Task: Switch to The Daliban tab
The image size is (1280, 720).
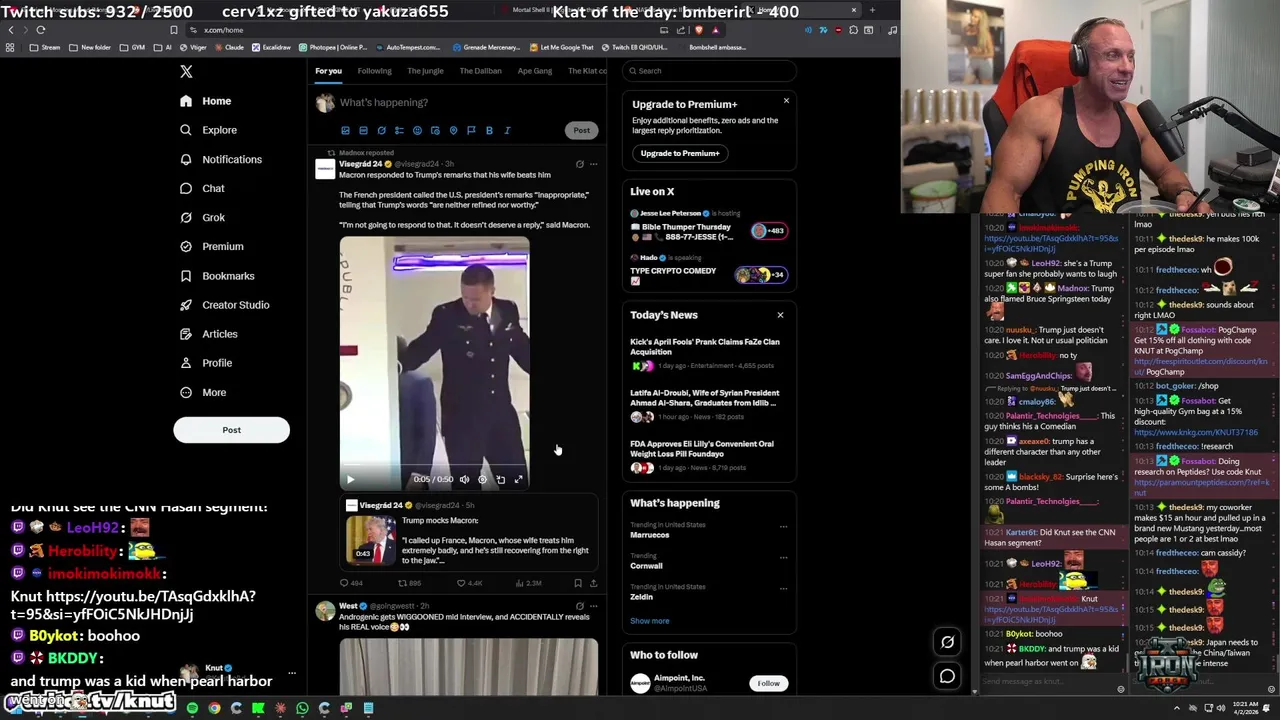Action: (480, 71)
